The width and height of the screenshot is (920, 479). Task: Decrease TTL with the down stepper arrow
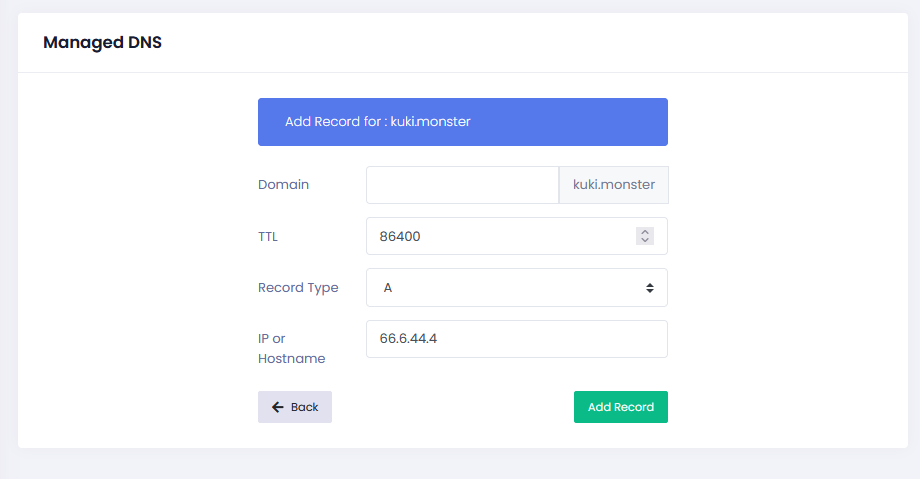click(x=645, y=241)
